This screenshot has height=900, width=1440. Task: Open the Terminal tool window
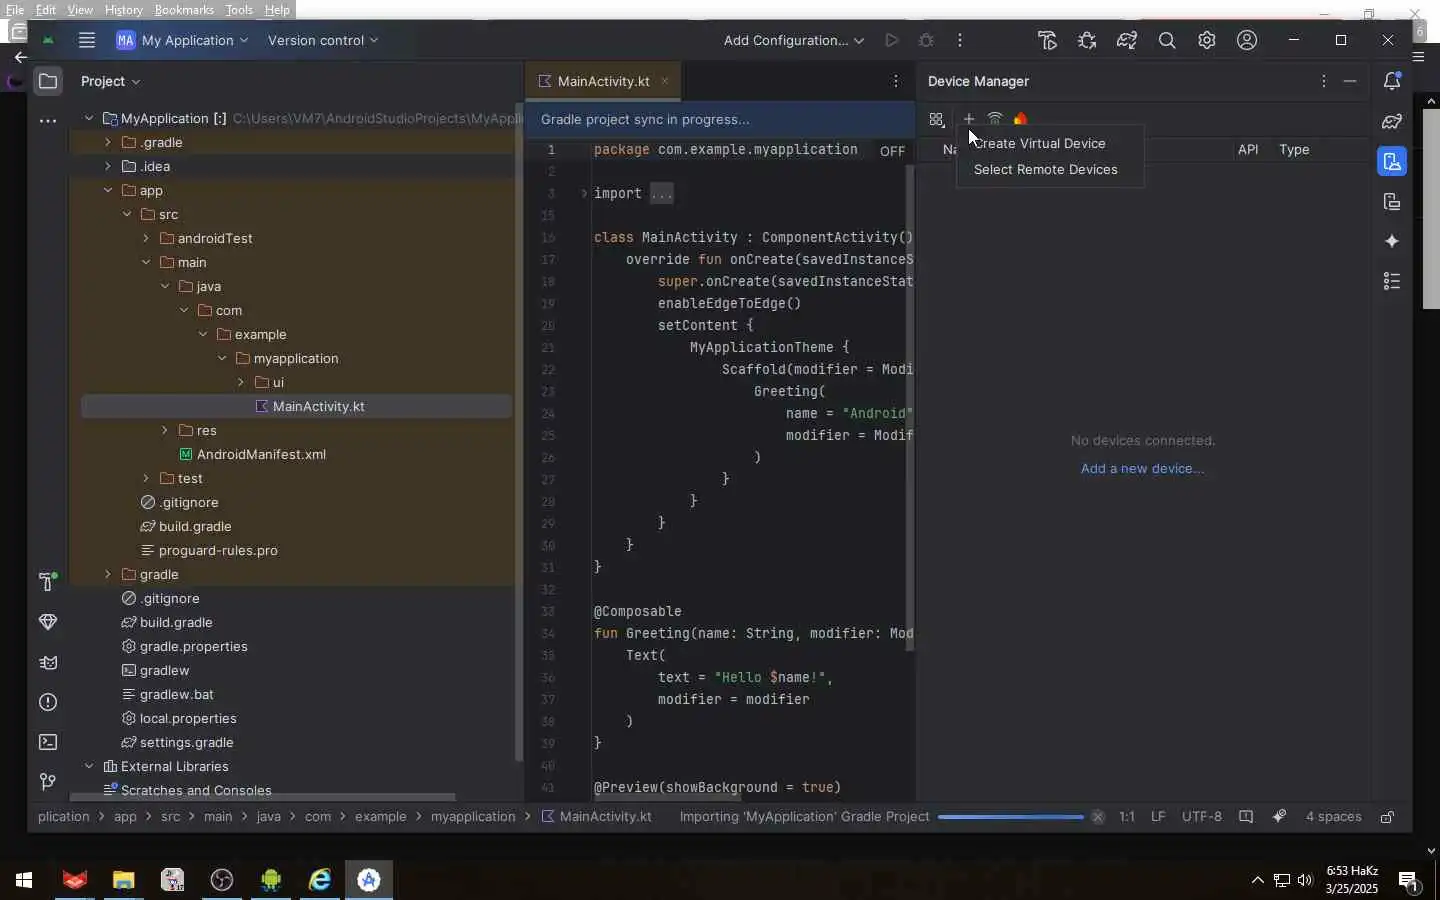tap(48, 742)
